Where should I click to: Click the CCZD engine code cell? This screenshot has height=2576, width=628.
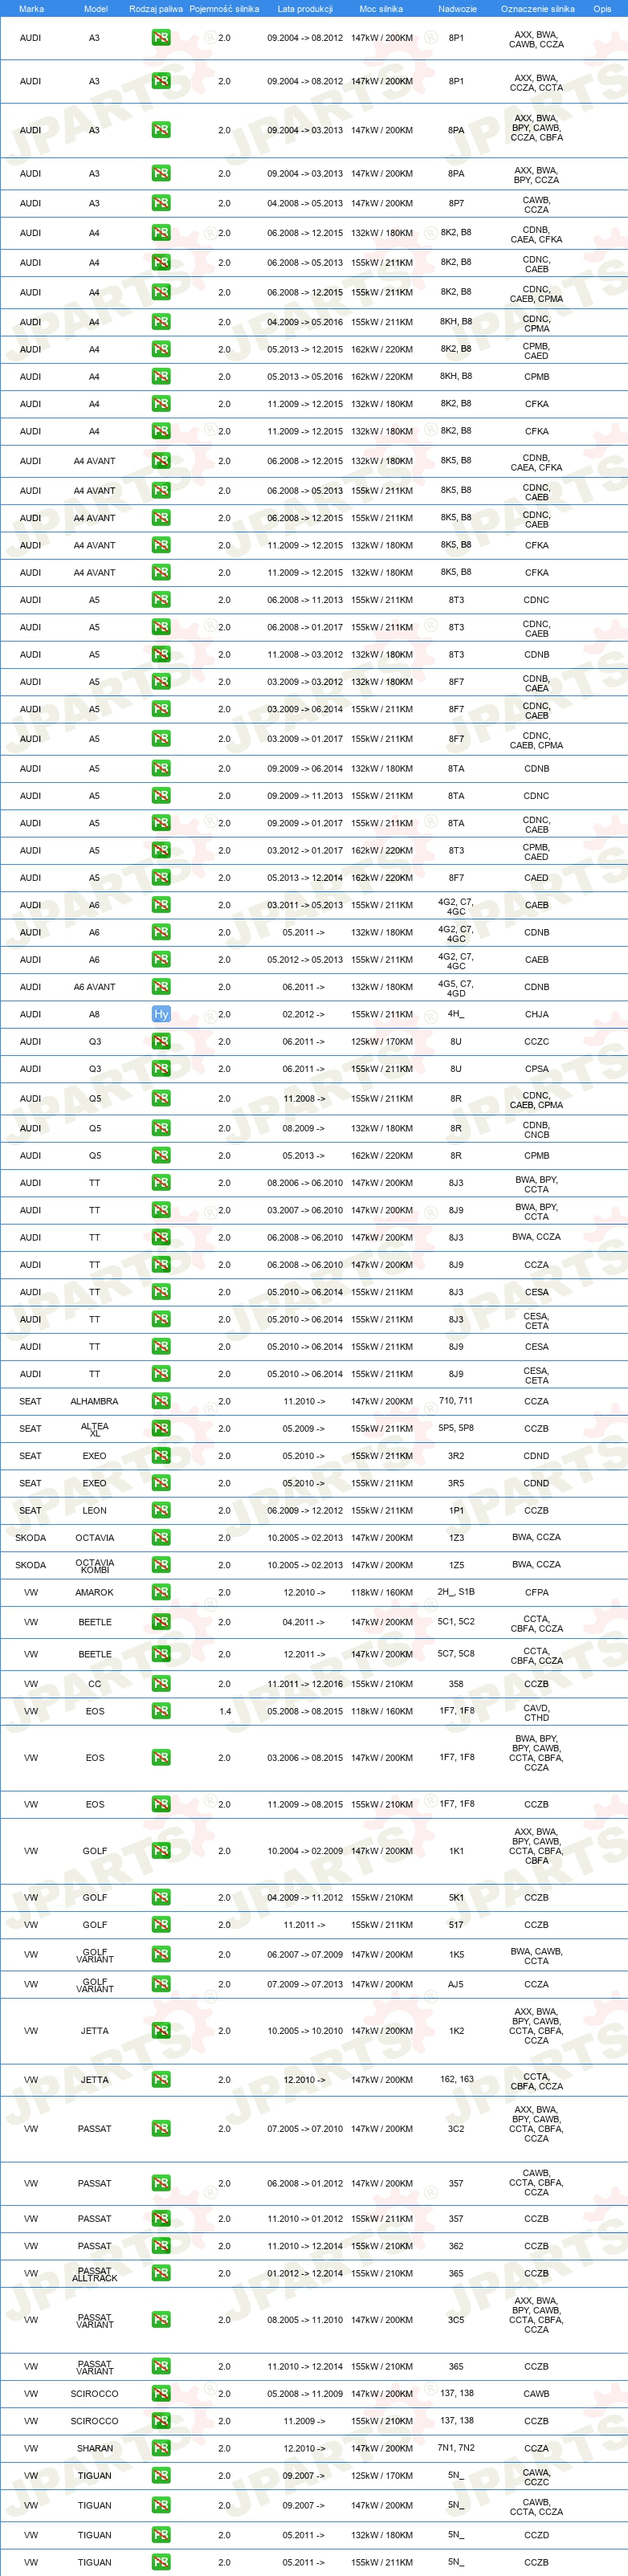click(x=537, y=2535)
